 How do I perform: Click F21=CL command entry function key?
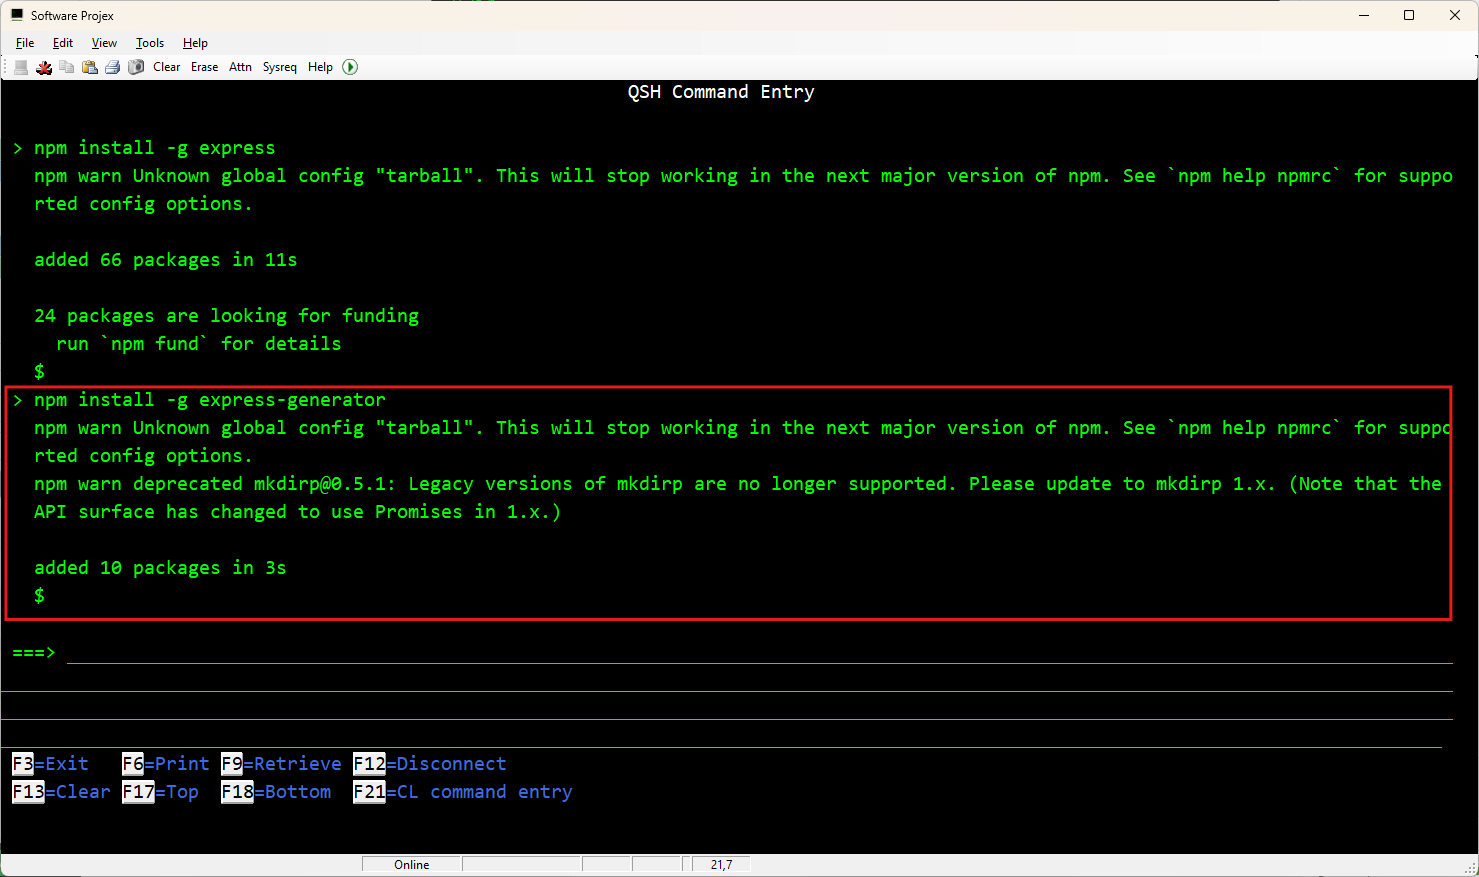(x=463, y=792)
